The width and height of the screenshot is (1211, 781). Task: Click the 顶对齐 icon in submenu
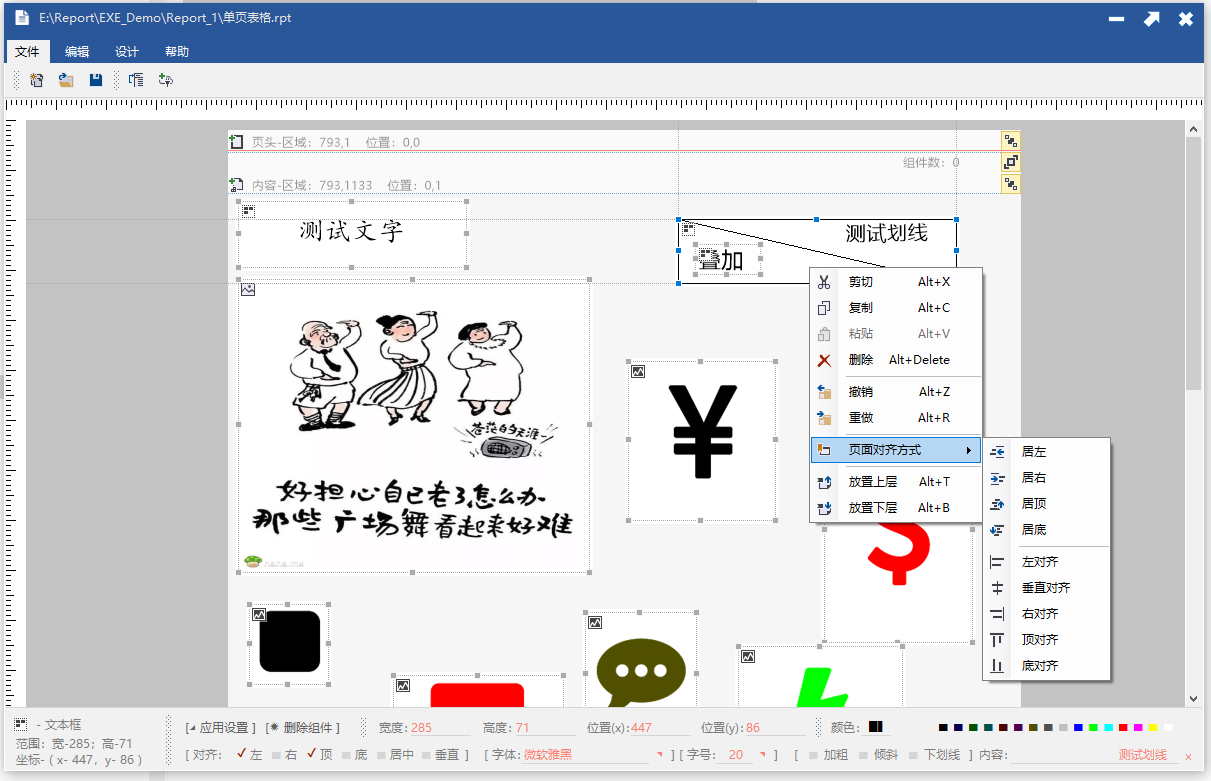[x=997, y=640]
